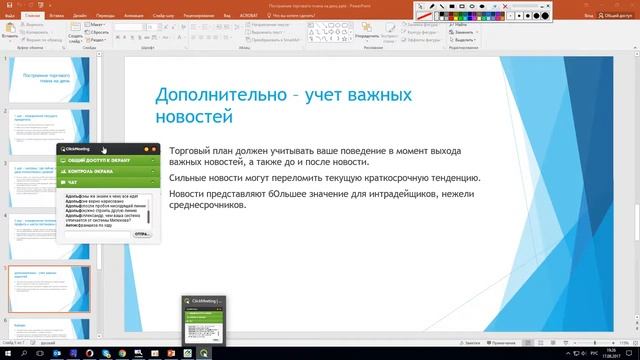Open the Раздел section dropdown
Image resolution: width=640 pixels, height=360 pixels.
click(96, 40)
